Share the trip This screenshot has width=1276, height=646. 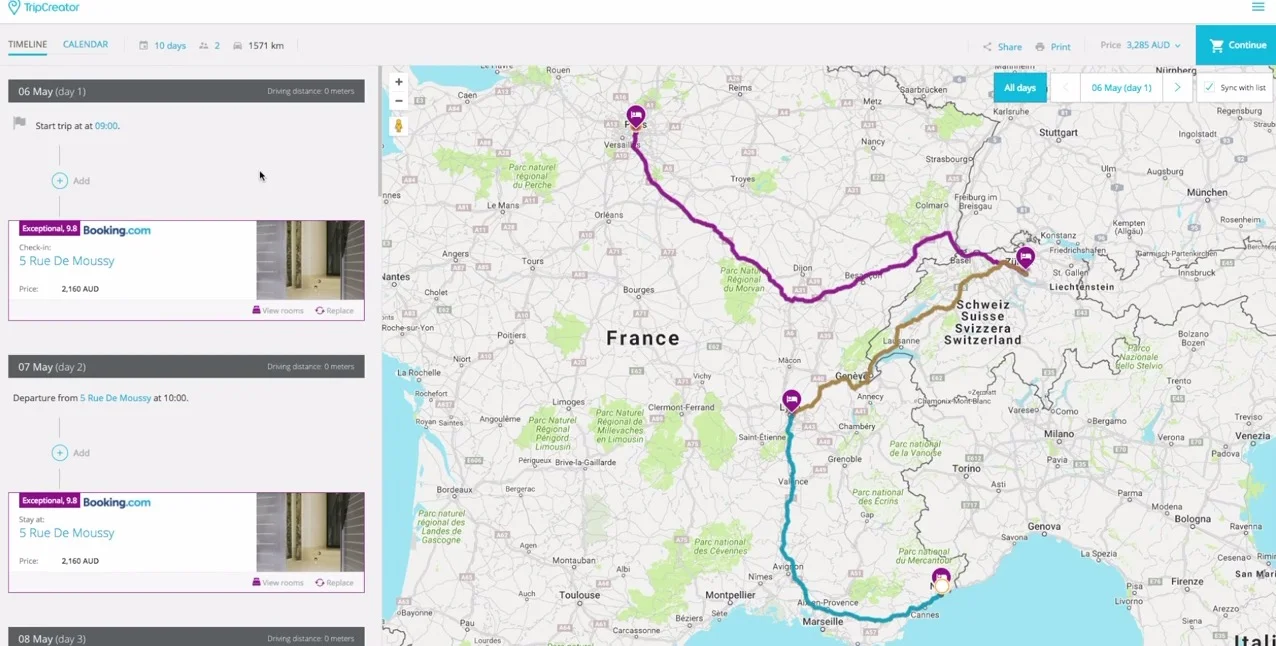(1002, 47)
